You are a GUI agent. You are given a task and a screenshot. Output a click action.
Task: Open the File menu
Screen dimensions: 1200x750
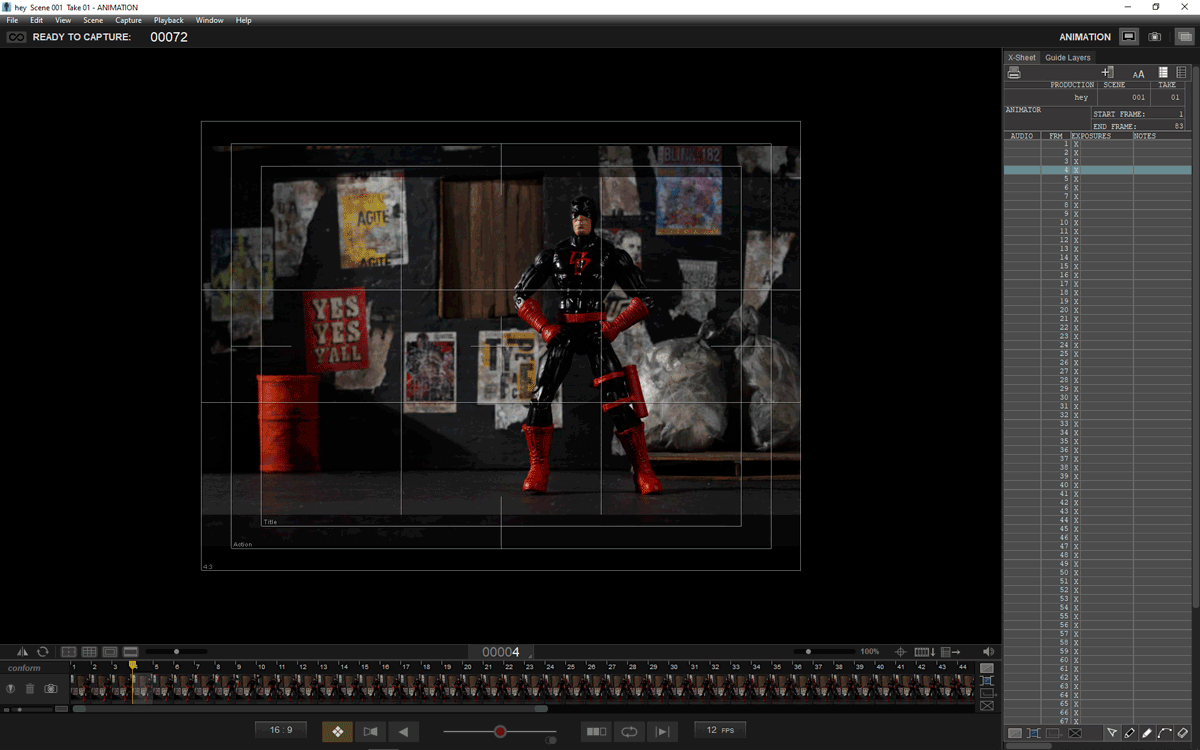coord(12,20)
